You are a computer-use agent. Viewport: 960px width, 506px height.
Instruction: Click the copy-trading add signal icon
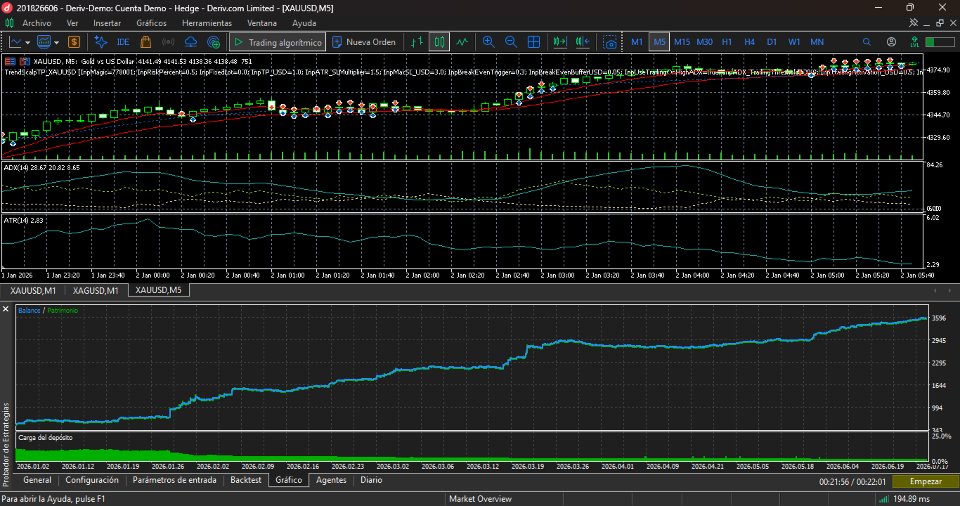tap(213, 42)
